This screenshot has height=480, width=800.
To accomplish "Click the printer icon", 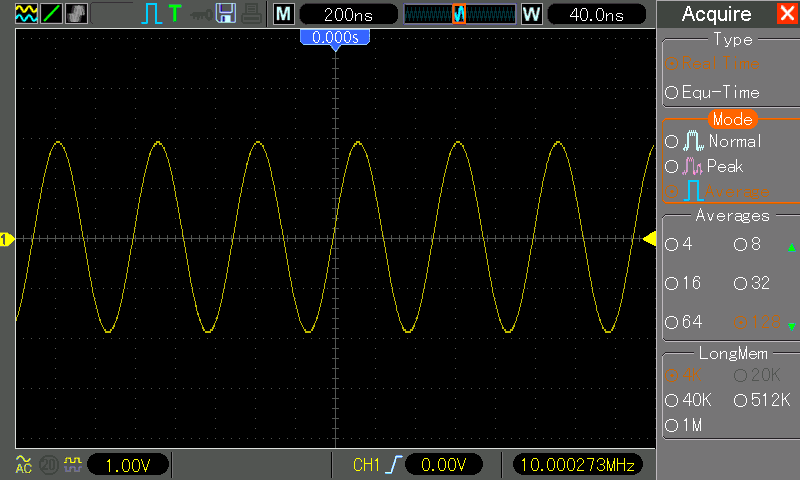I will coord(252,14).
